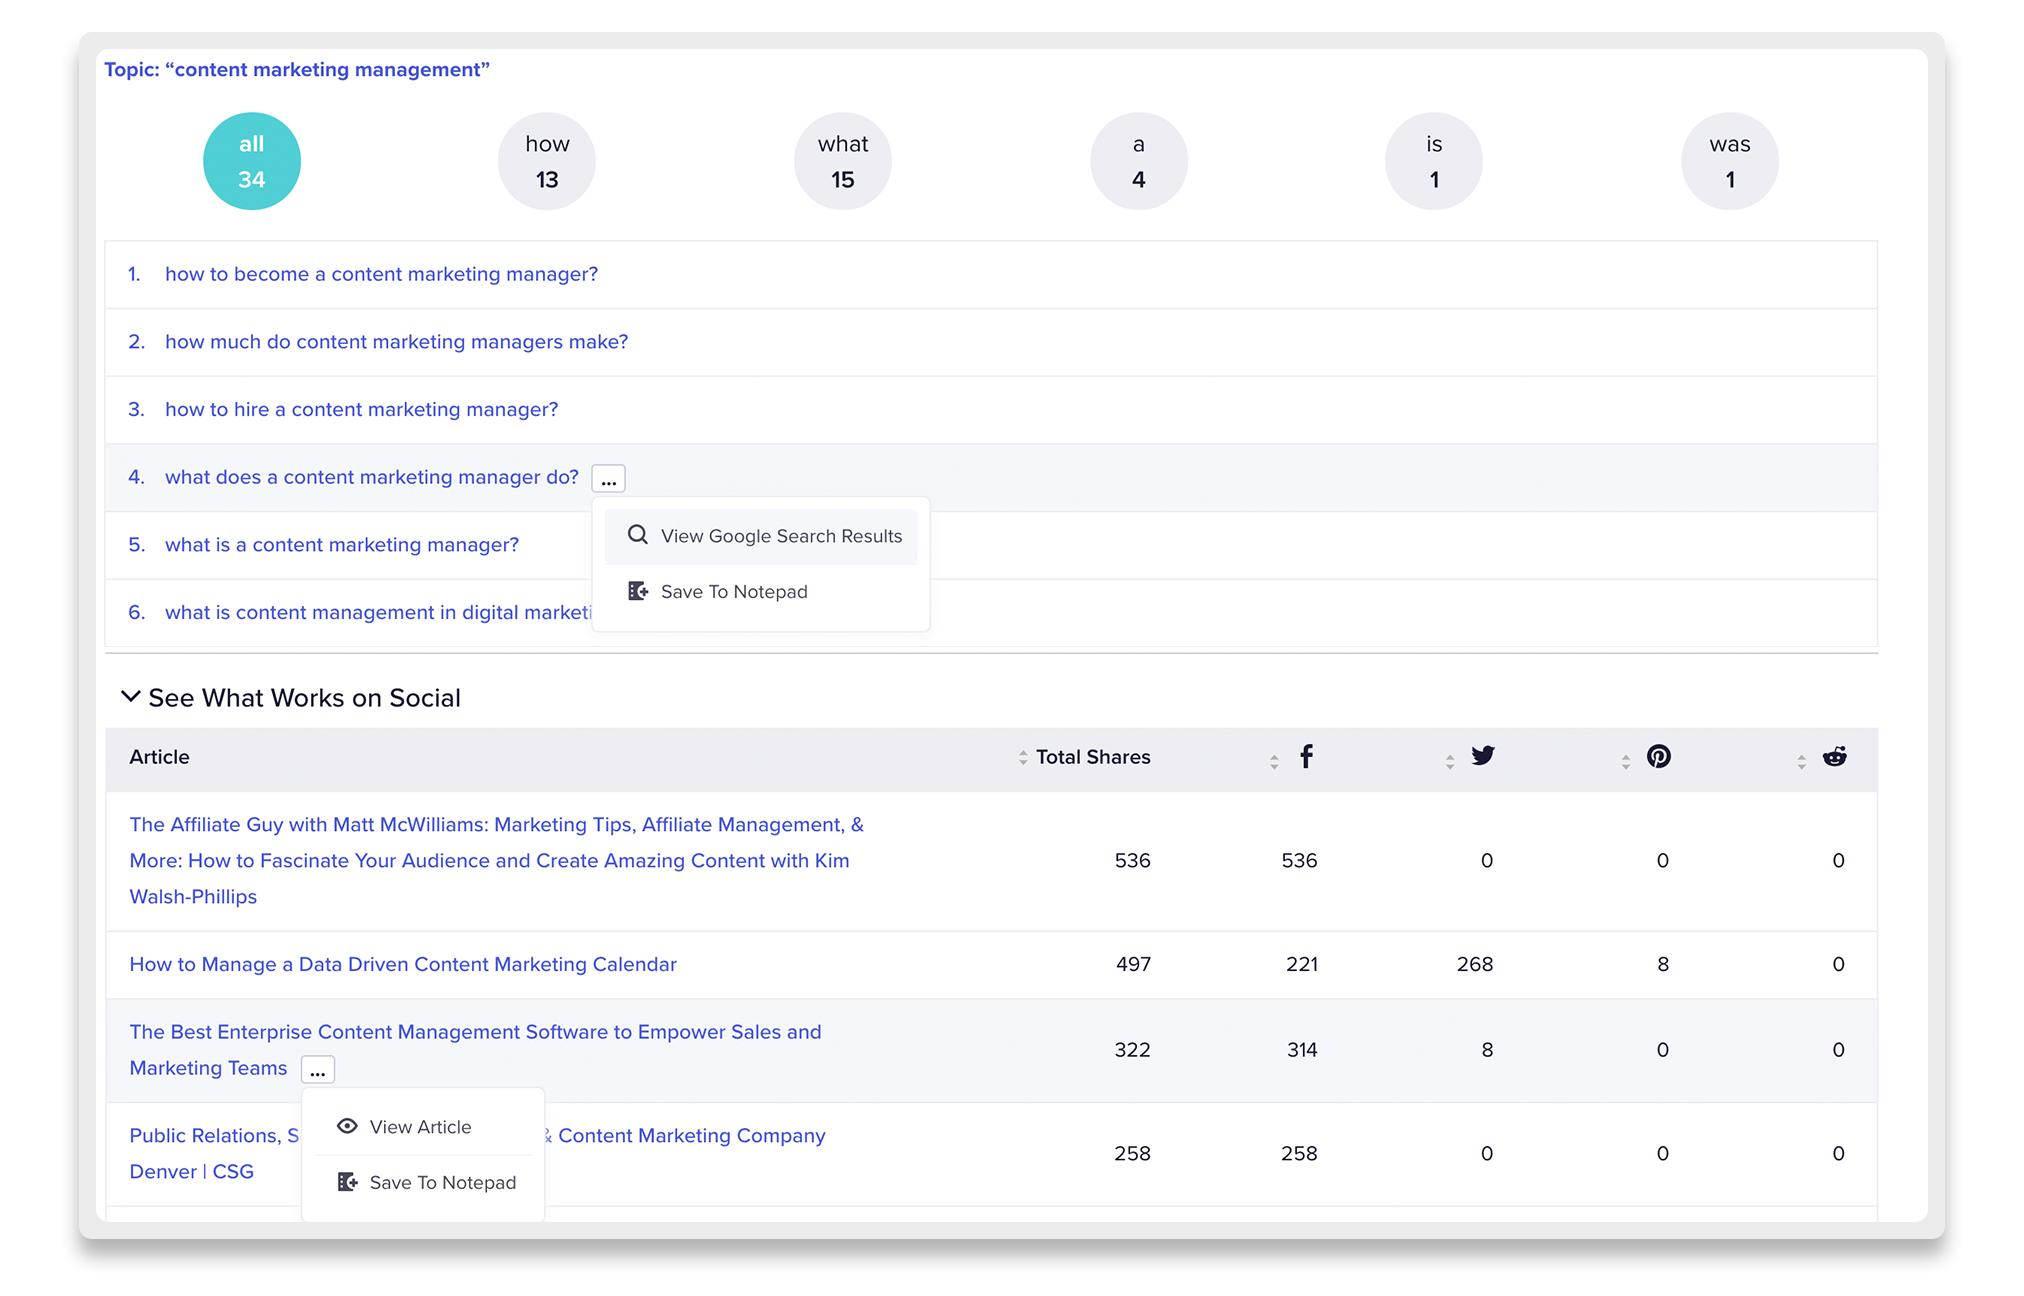The width and height of the screenshot is (2024, 1296).
Task: Open 'how much do content marketing managers make?'
Action: point(396,342)
